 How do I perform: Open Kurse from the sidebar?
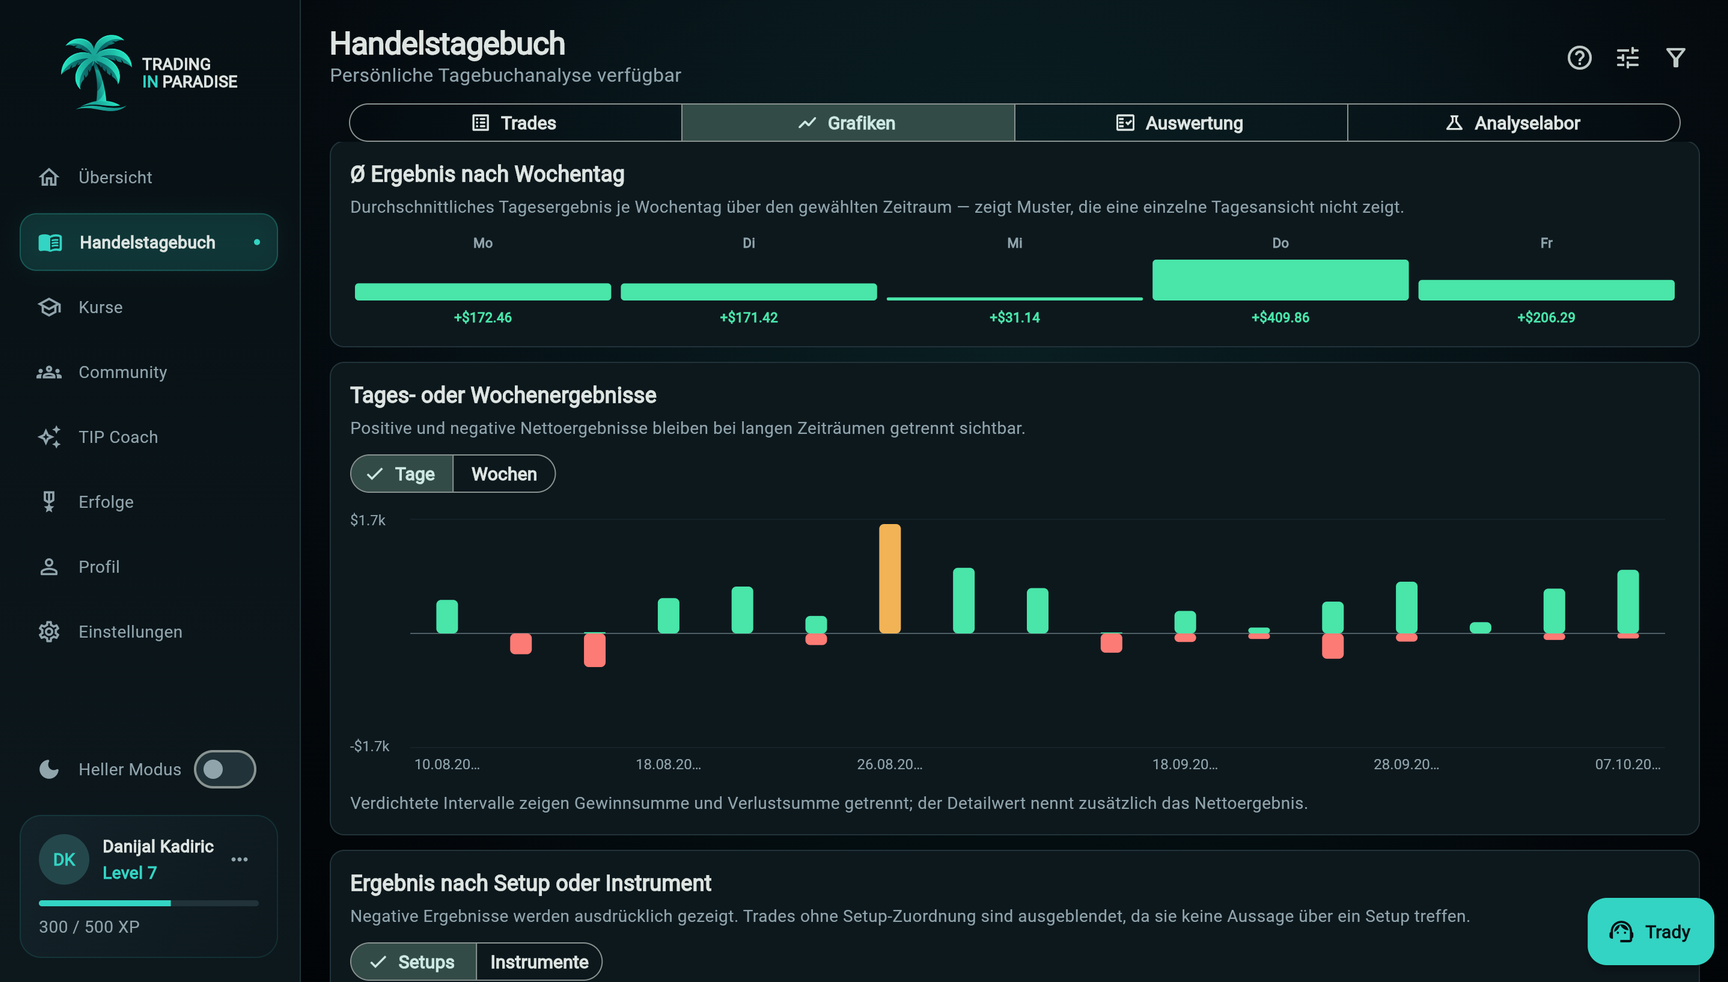coord(149,307)
